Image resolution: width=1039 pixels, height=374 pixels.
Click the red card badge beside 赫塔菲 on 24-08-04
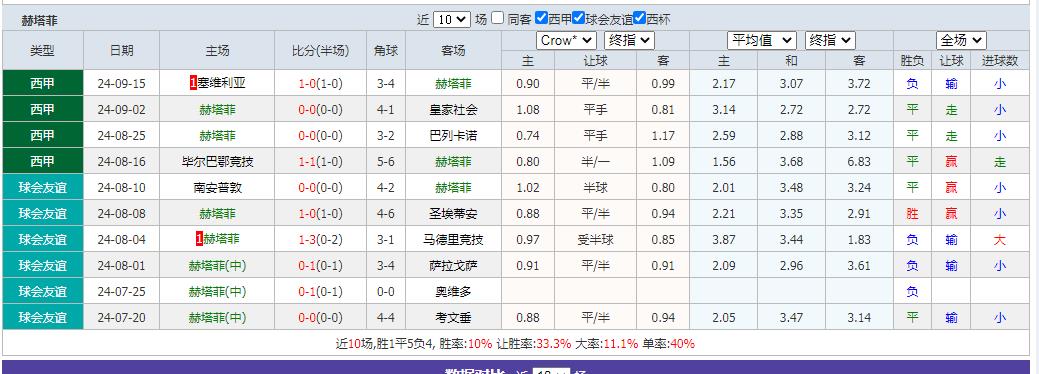coord(199,239)
